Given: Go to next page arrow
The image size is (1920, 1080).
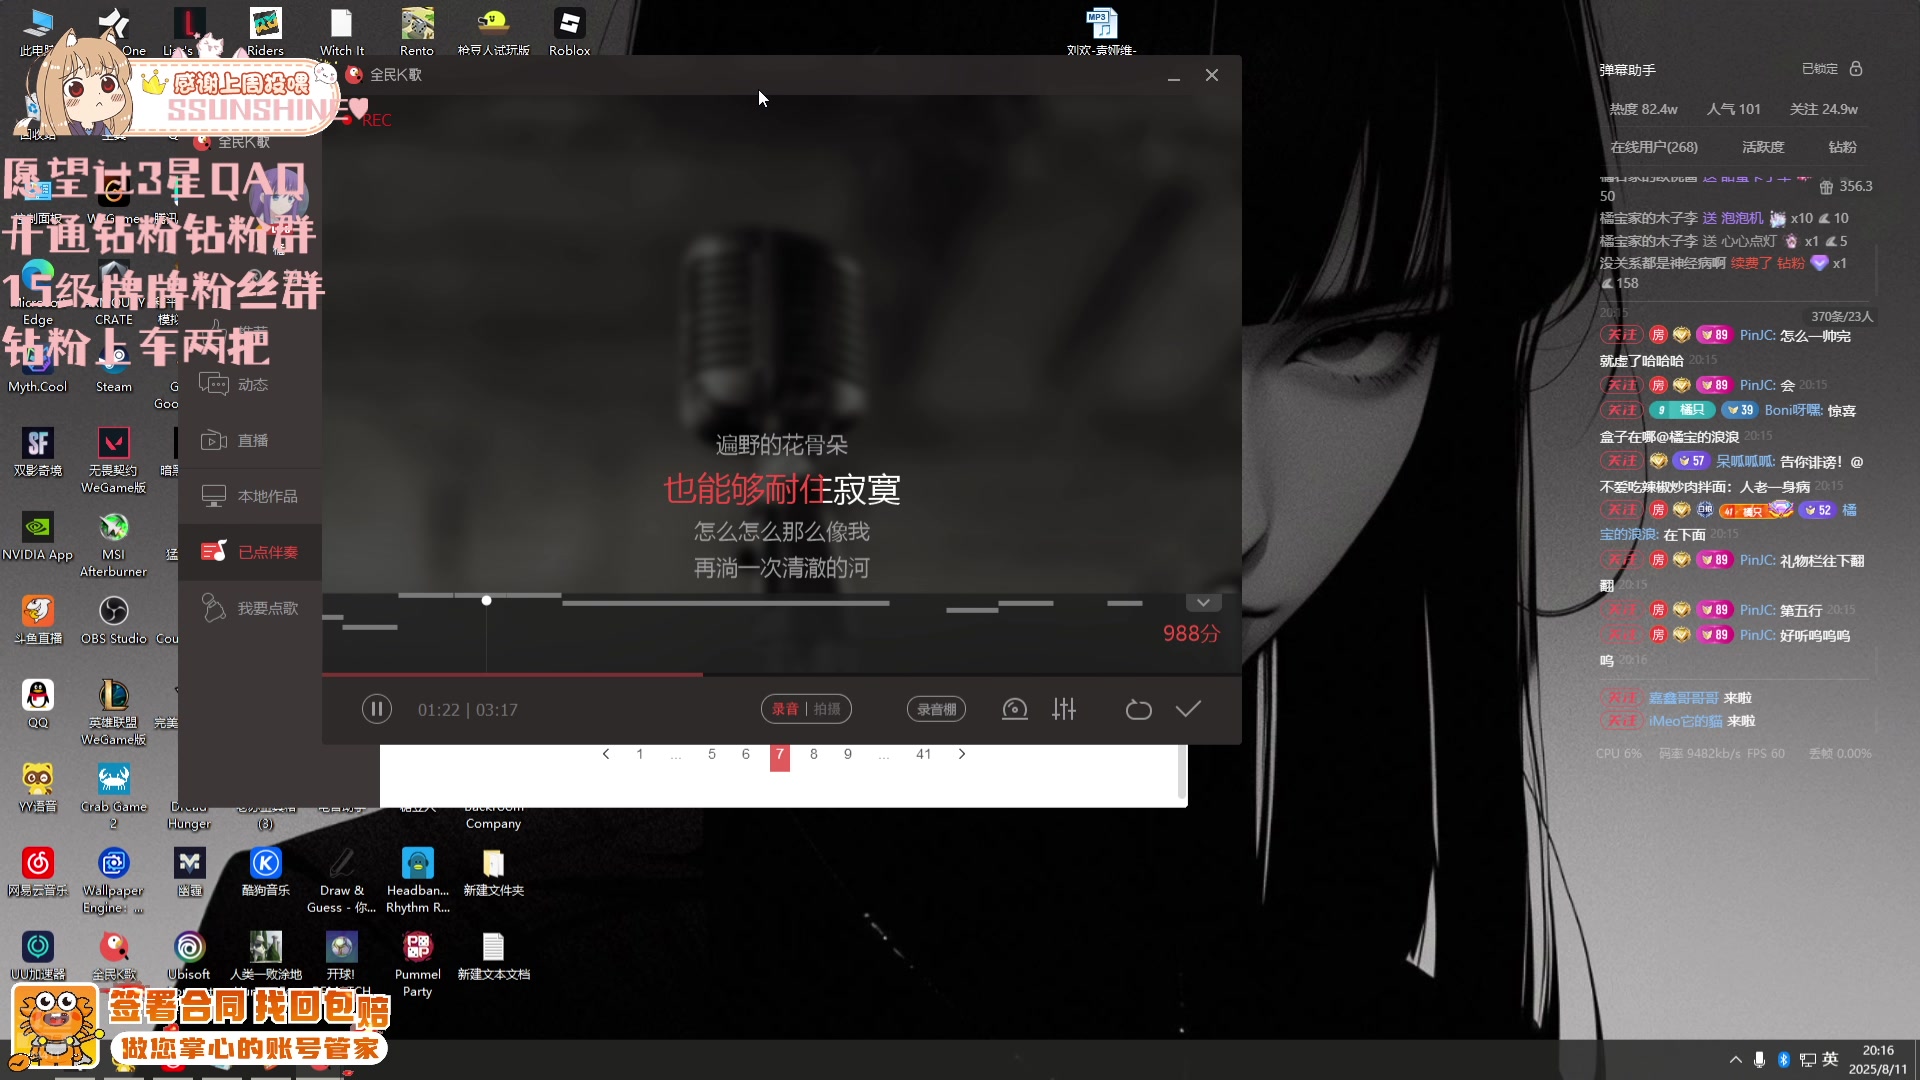Looking at the screenshot, I should coord(962,755).
